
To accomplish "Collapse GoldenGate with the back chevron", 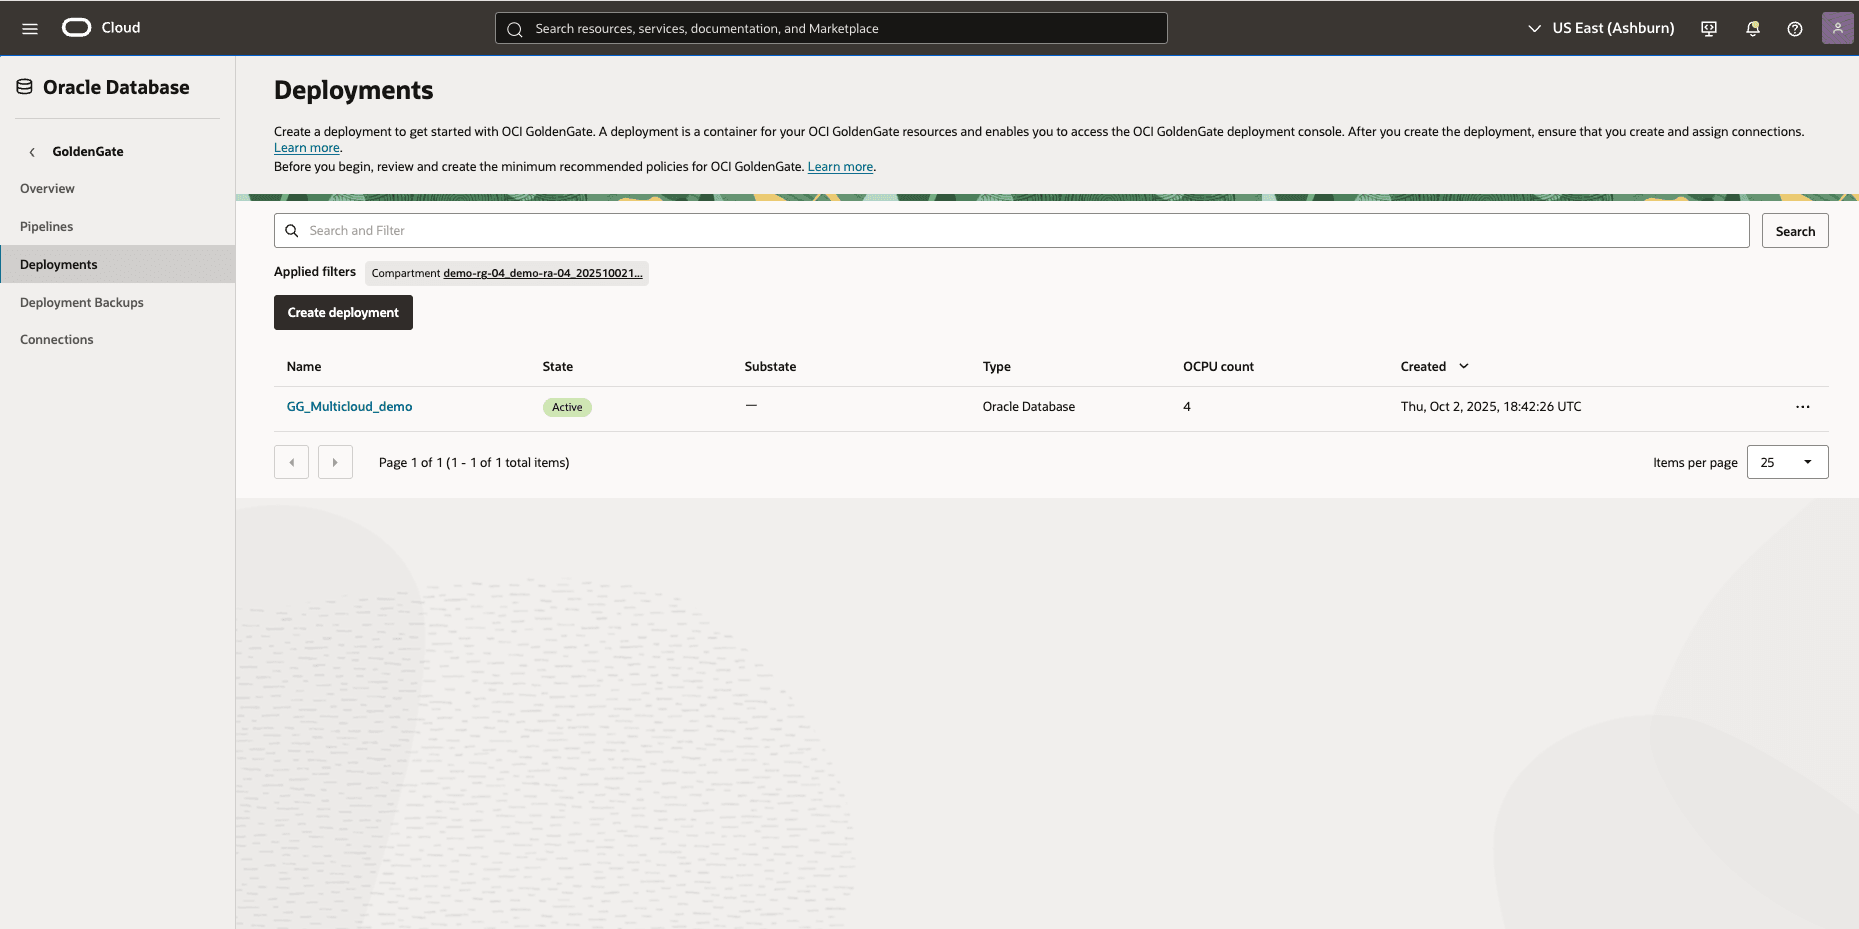I will pos(32,151).
